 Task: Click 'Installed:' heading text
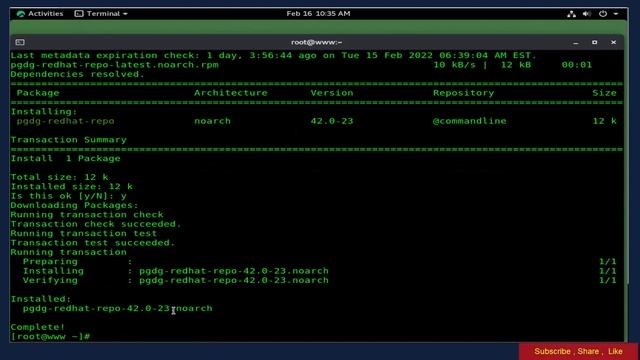pos(41,299)
